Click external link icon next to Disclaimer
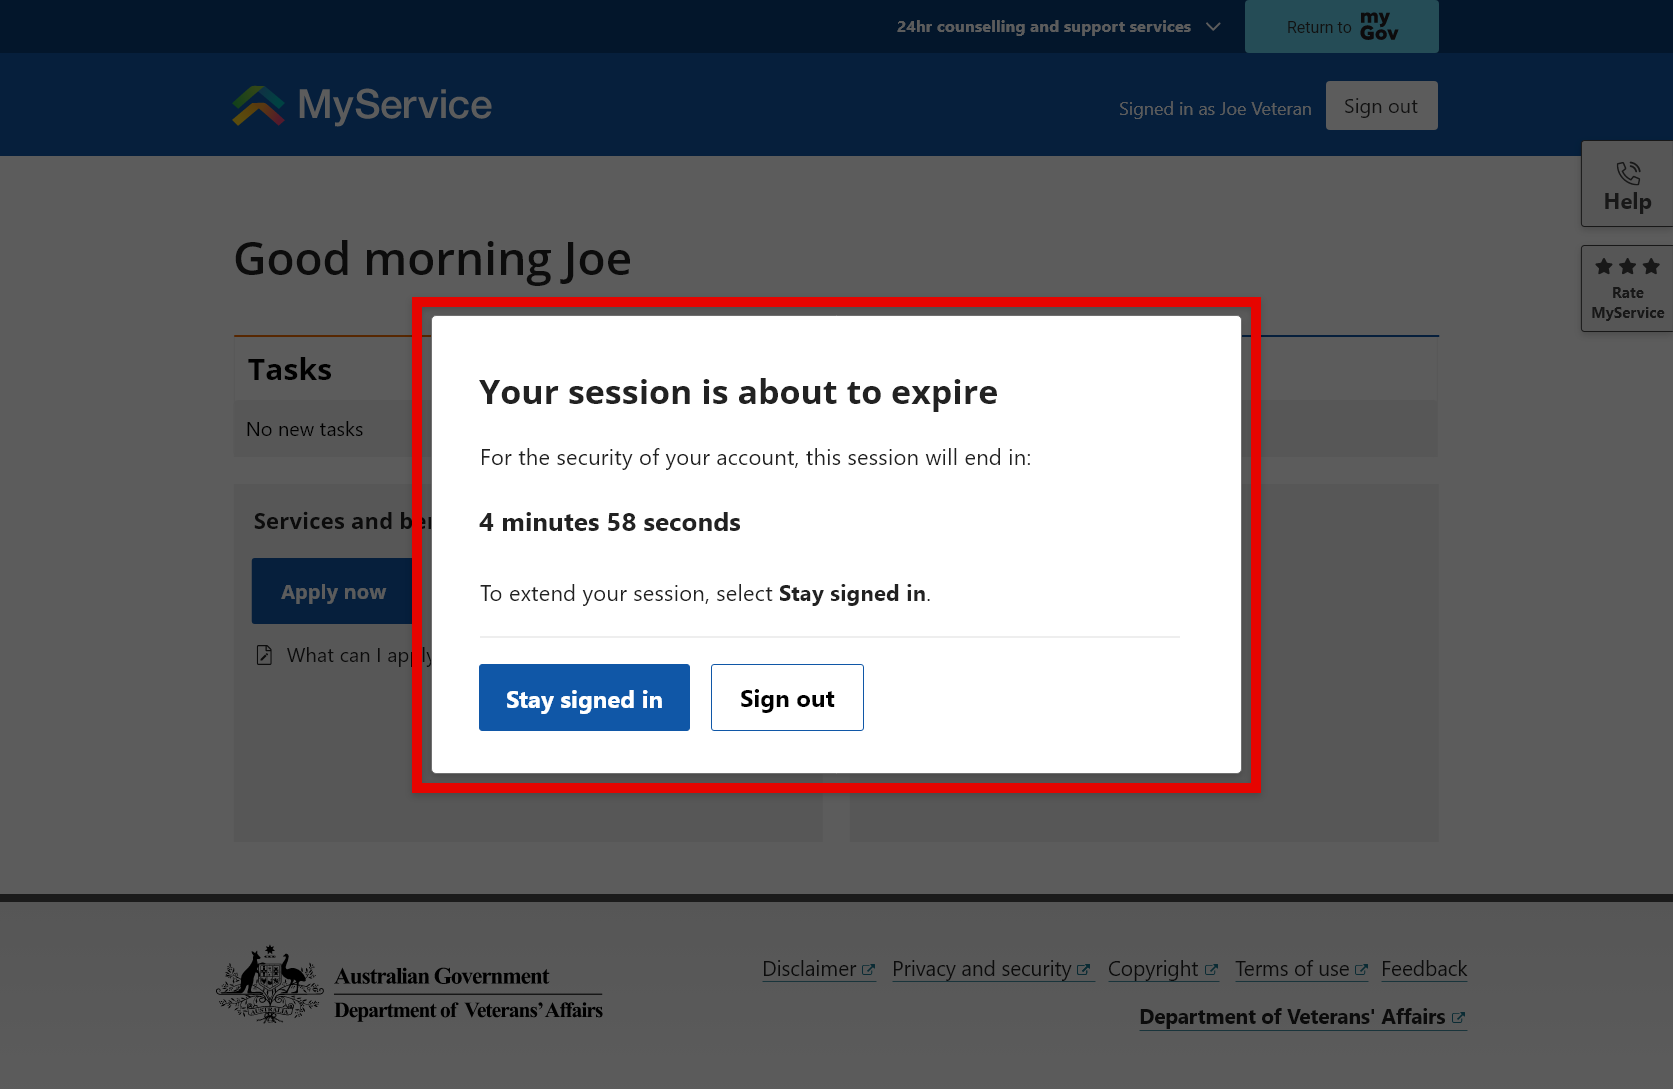The height and width of the screenshot is (1089, 1673). click(868, 970)
